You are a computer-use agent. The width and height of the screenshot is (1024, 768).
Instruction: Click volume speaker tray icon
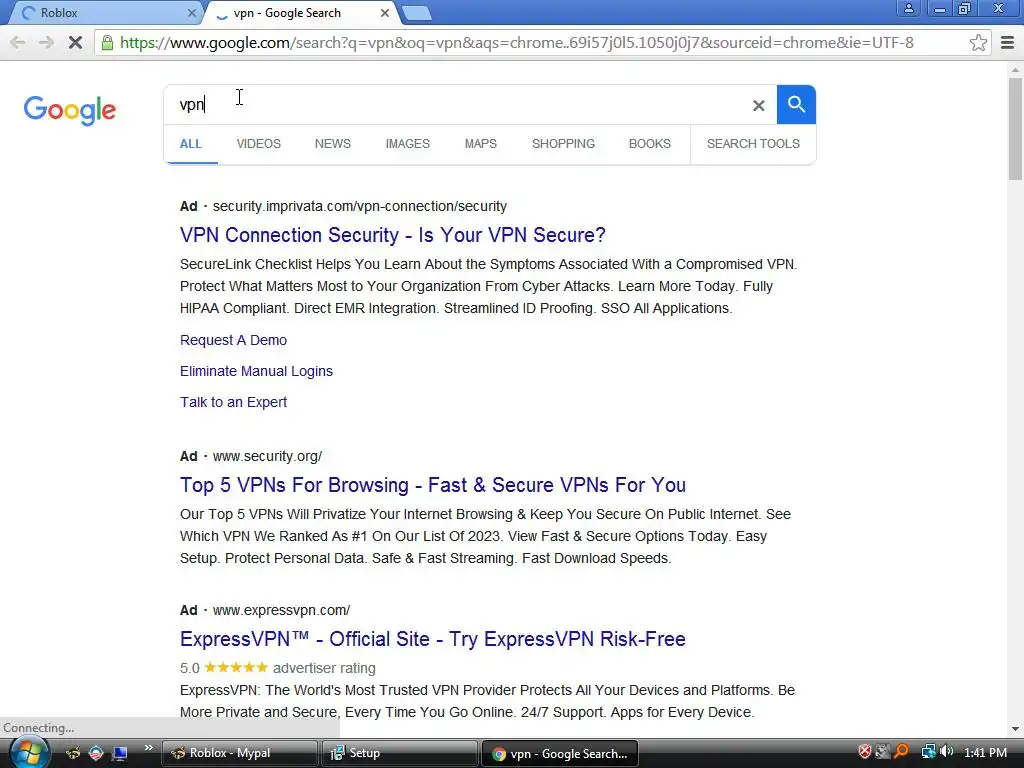[x=946, y=752]
